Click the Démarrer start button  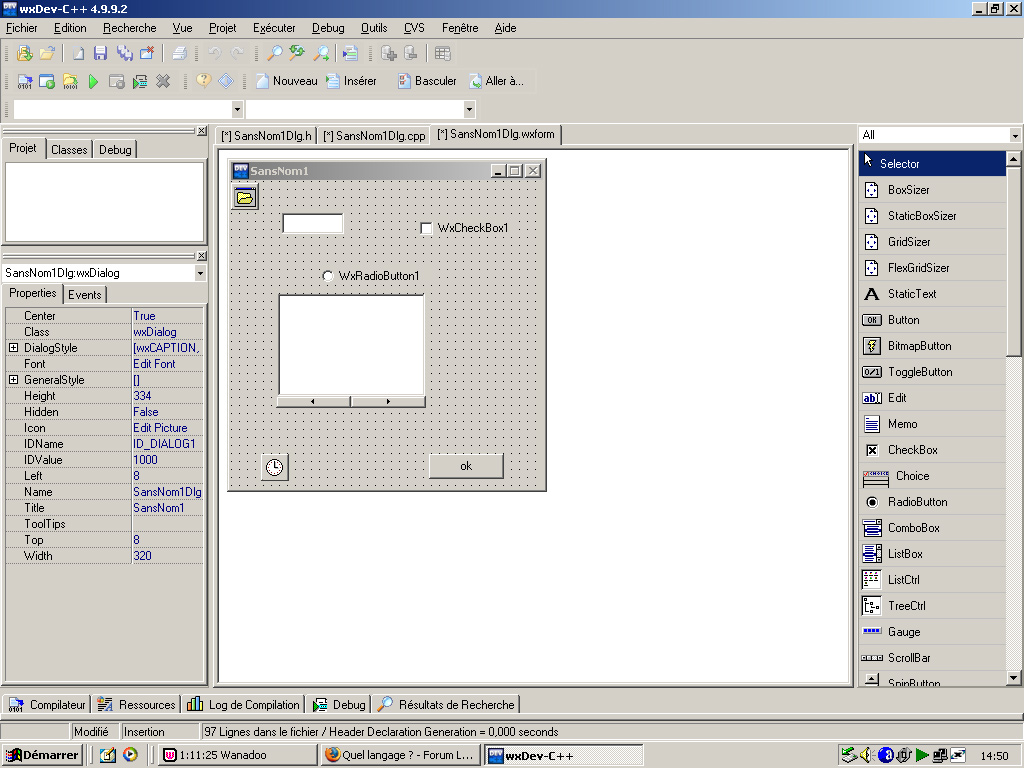tap(42, 755)
